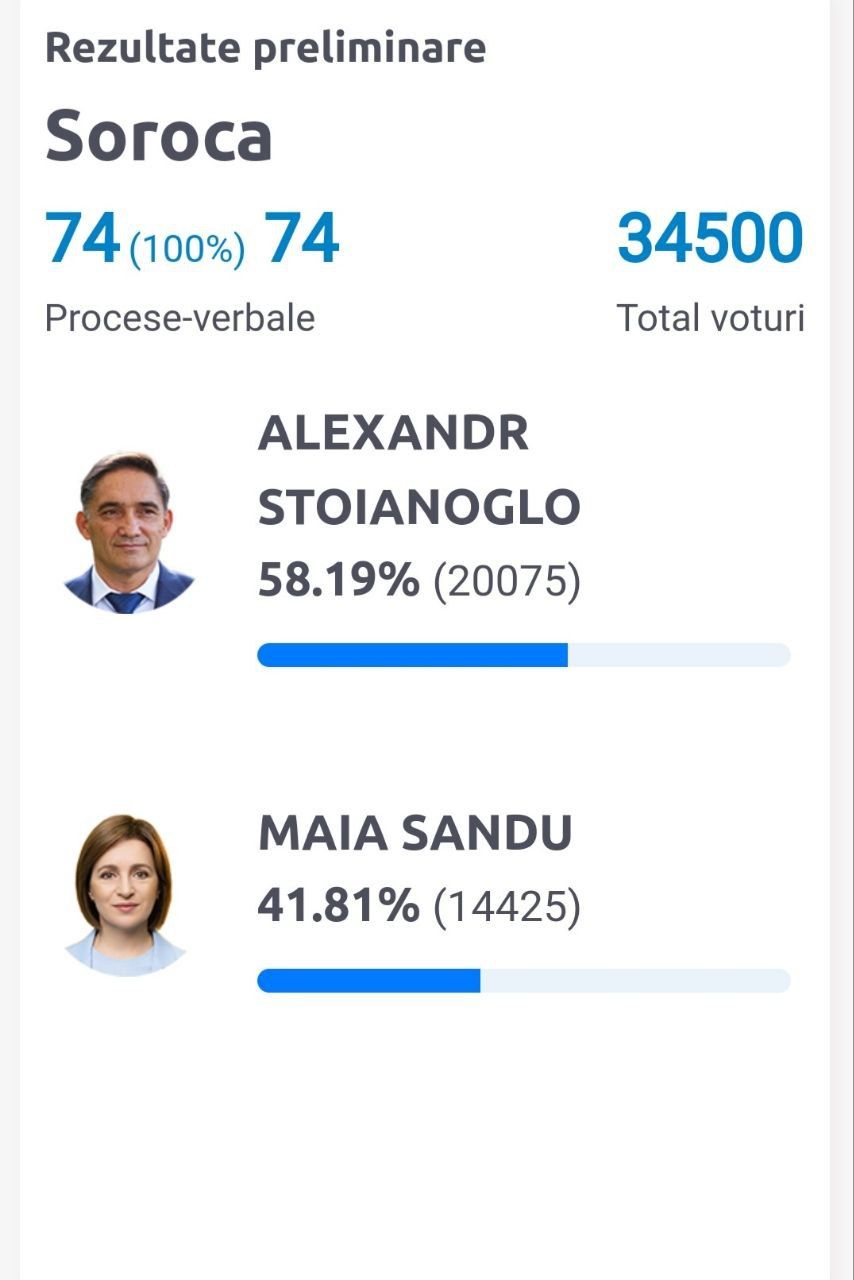
Task: Click the (14425) vote count
Action: pos(507,908)
